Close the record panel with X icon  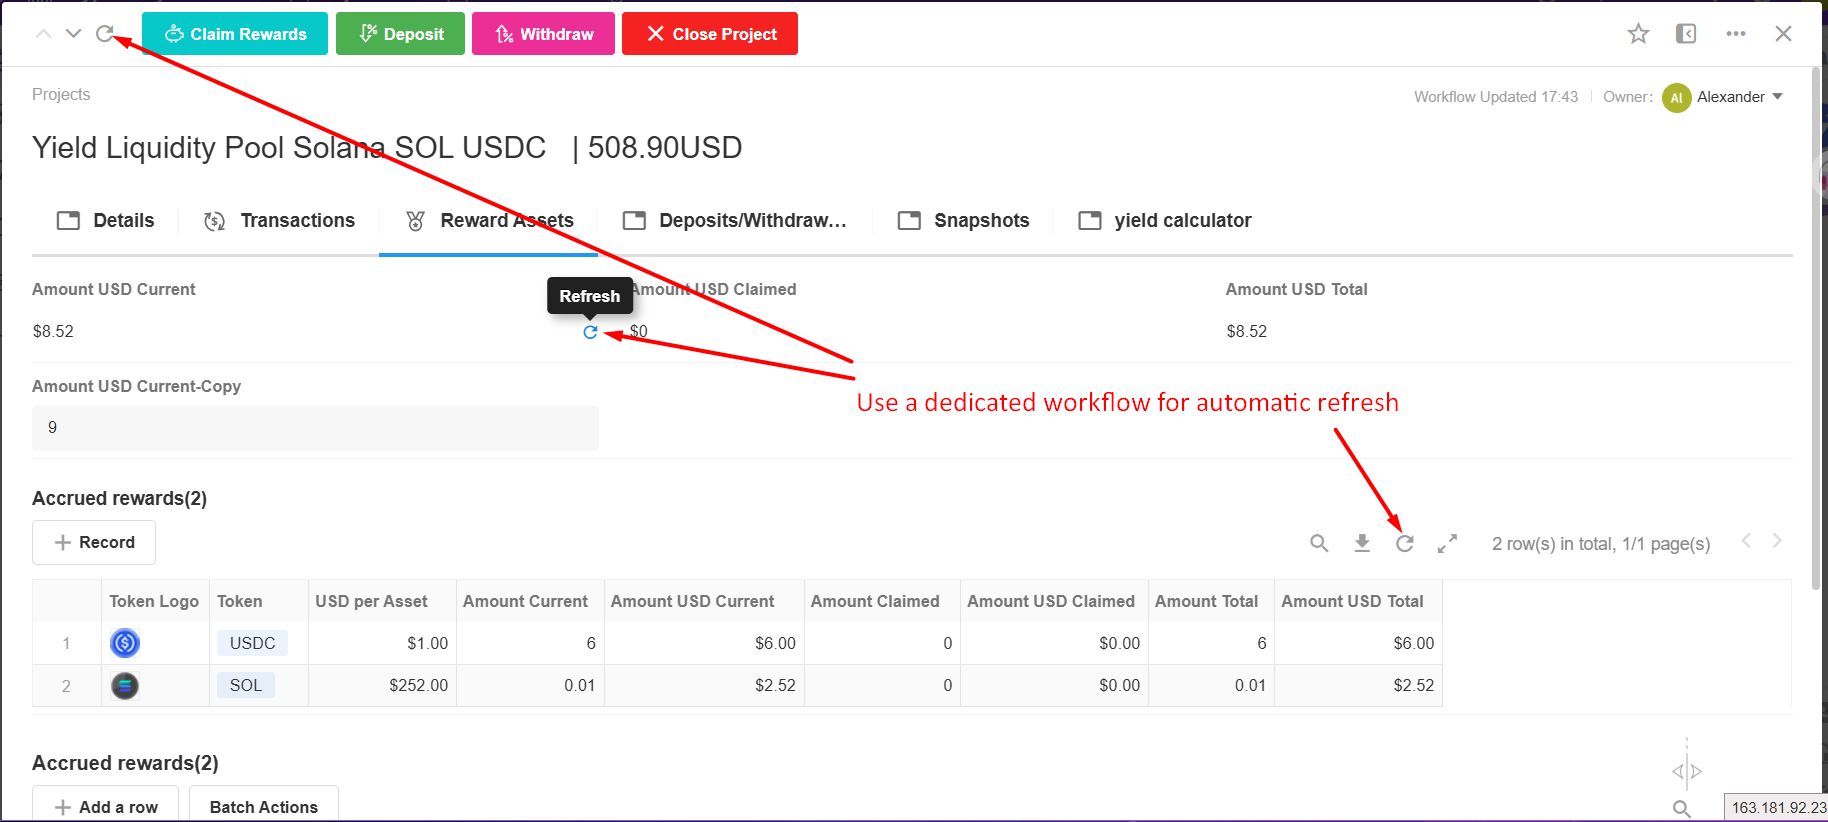point(1783,34)
